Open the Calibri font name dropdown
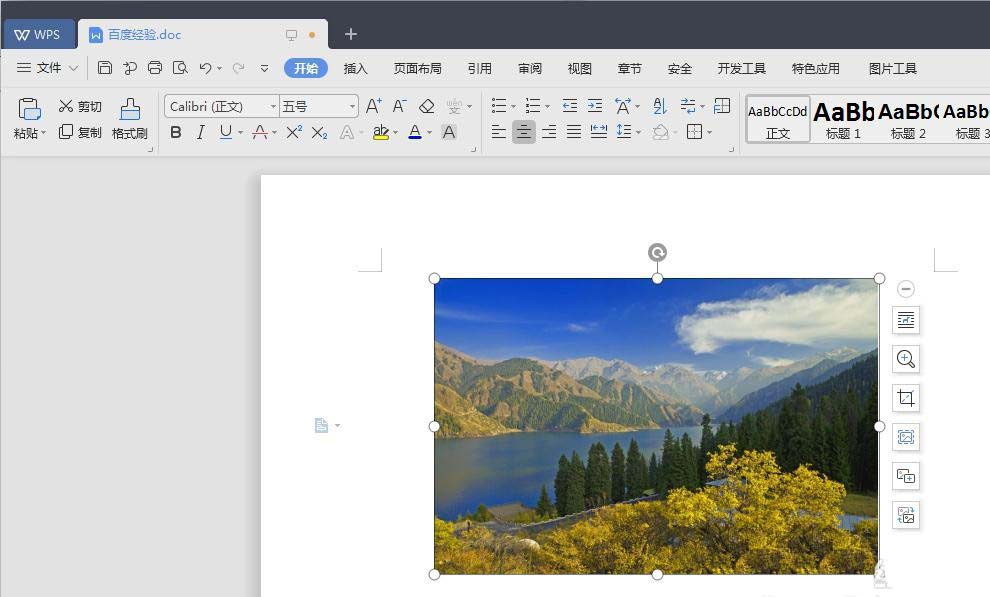 (273, 106)
